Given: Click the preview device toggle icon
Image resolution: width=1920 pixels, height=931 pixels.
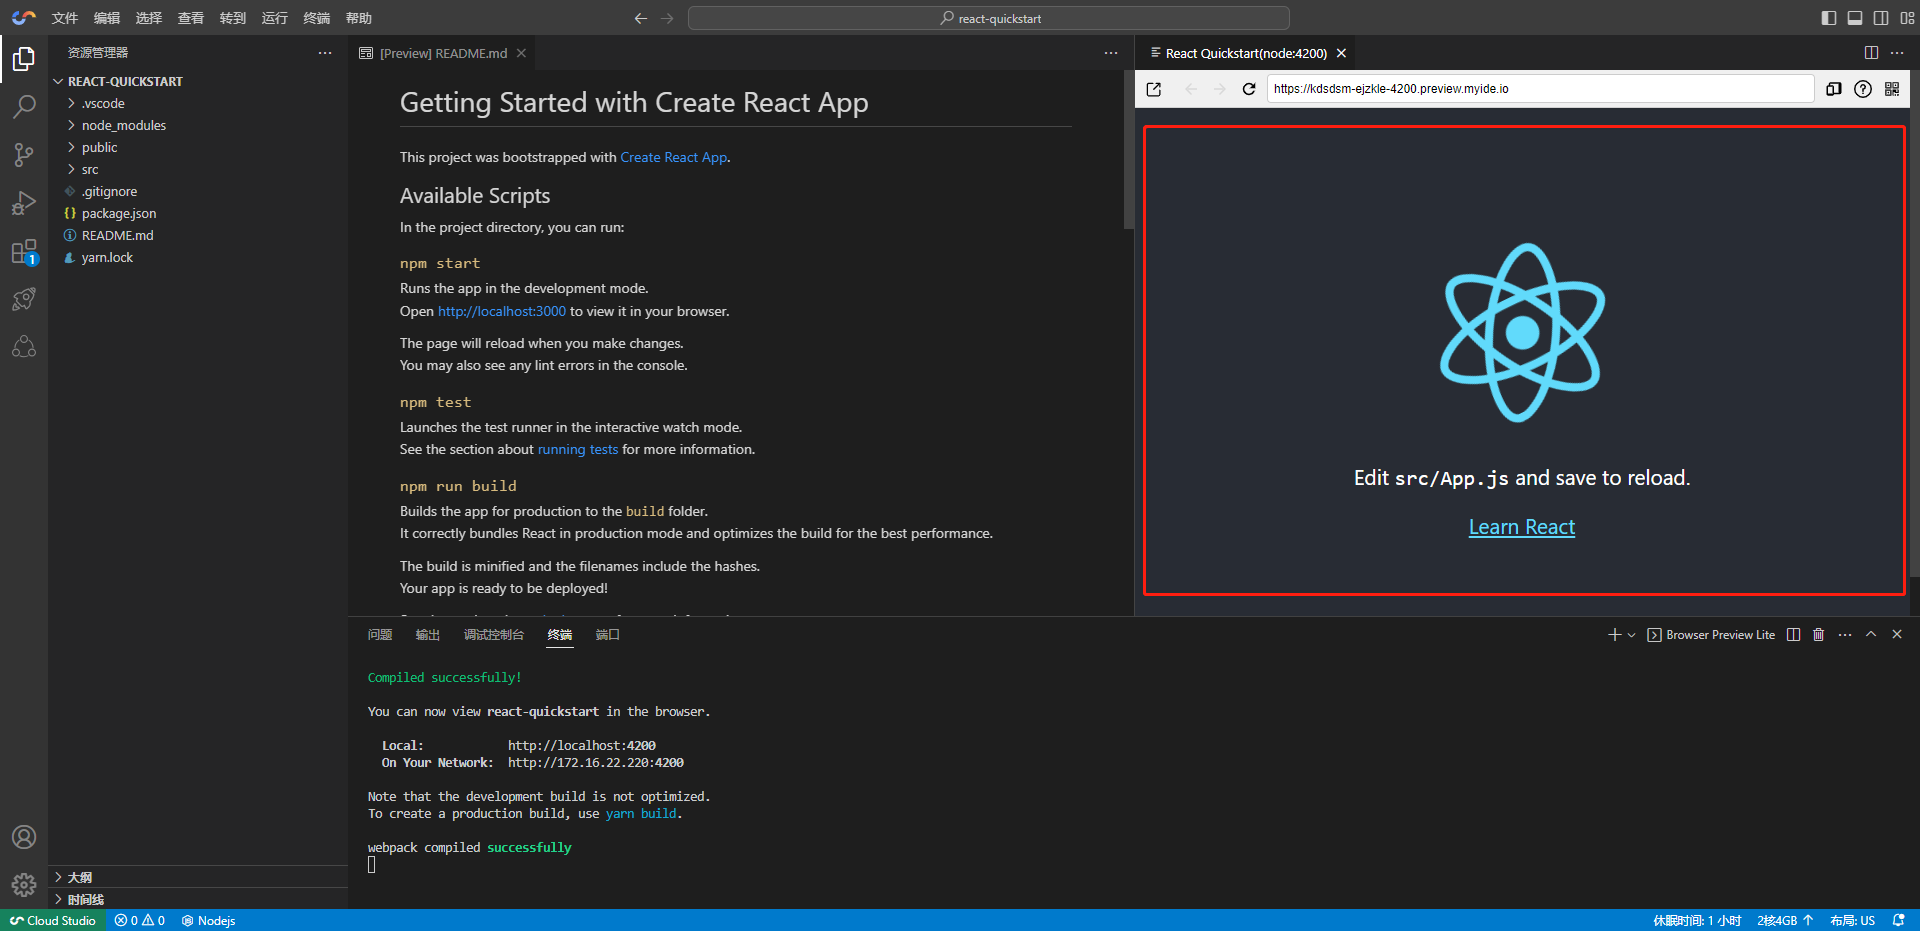Looking at the screenshot, I should pos(1834,89).
